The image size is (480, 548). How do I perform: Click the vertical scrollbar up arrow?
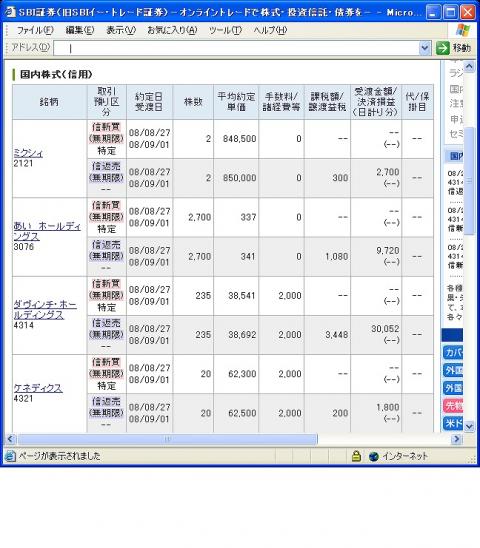pyautogui.click(x=469, y=66)
